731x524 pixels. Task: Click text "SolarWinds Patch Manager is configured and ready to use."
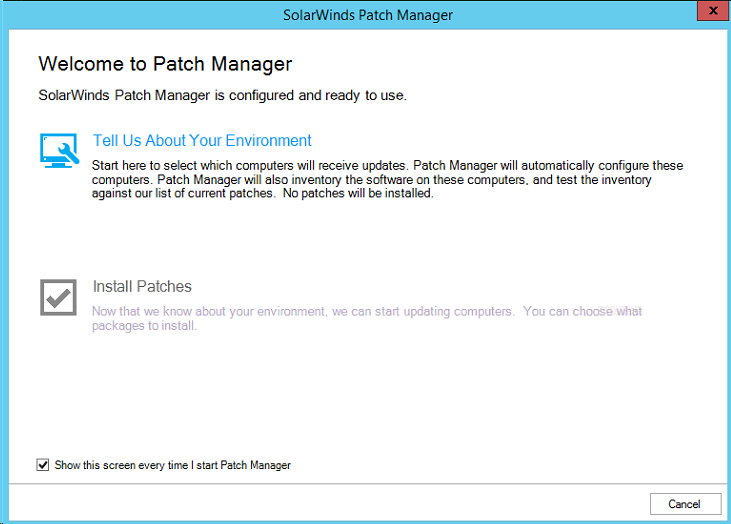(222, 95)
